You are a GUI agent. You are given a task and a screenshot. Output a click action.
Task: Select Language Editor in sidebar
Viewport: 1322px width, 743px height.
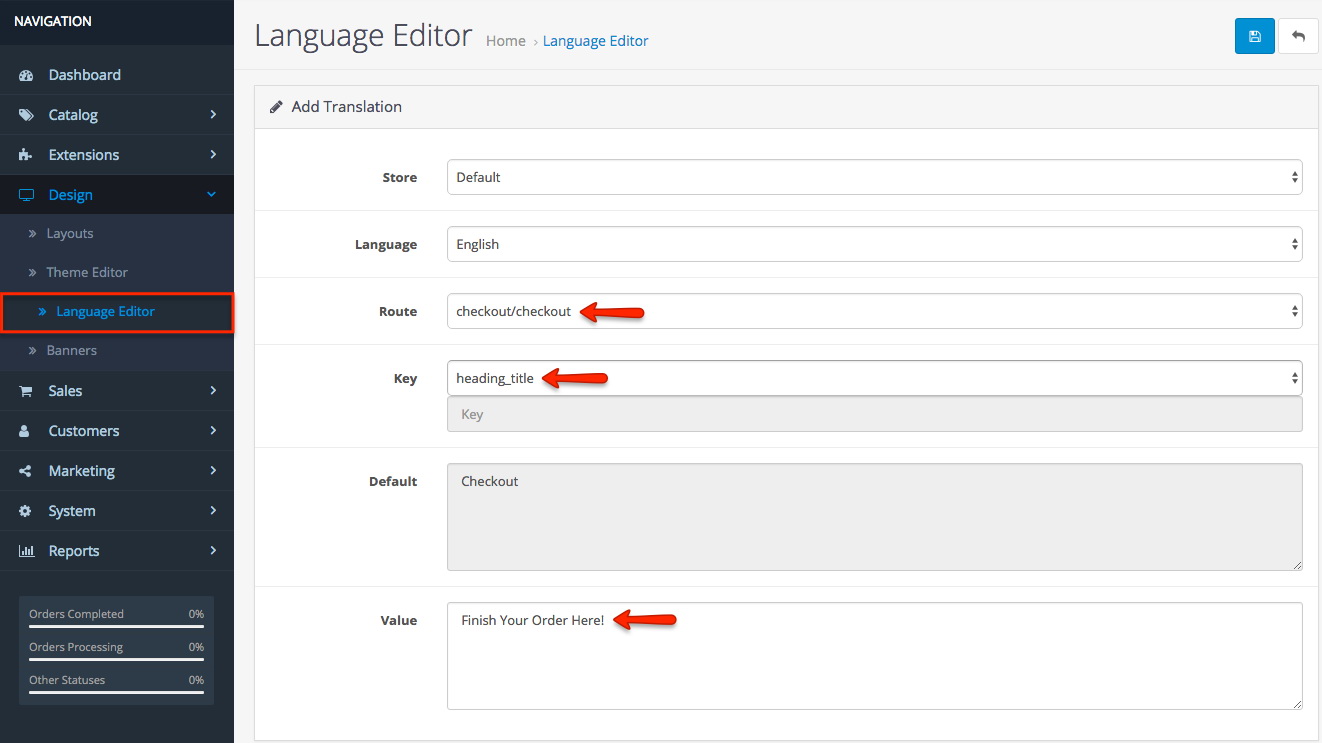tap(117, 312)
